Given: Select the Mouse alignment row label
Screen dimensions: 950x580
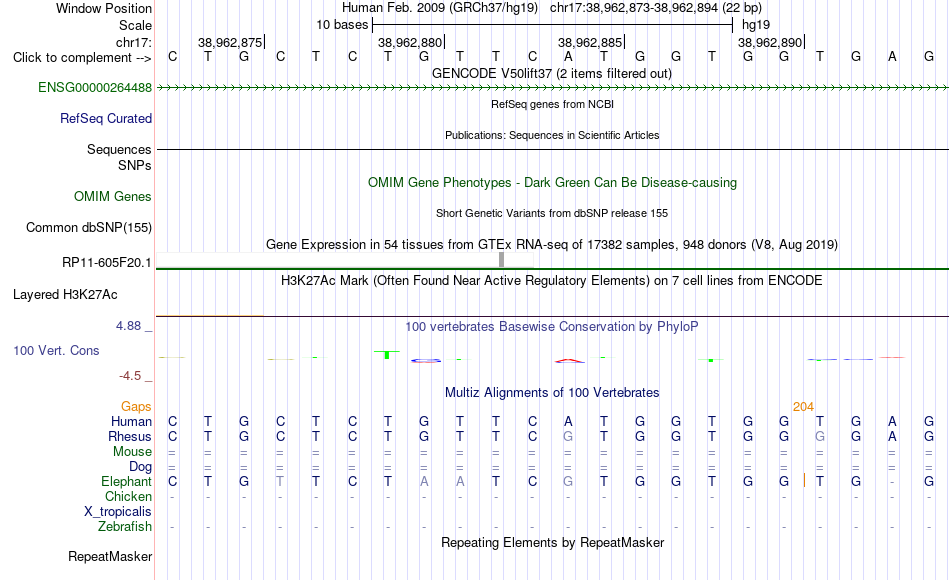Looking at the screenshot, I should tap(132, 452).
